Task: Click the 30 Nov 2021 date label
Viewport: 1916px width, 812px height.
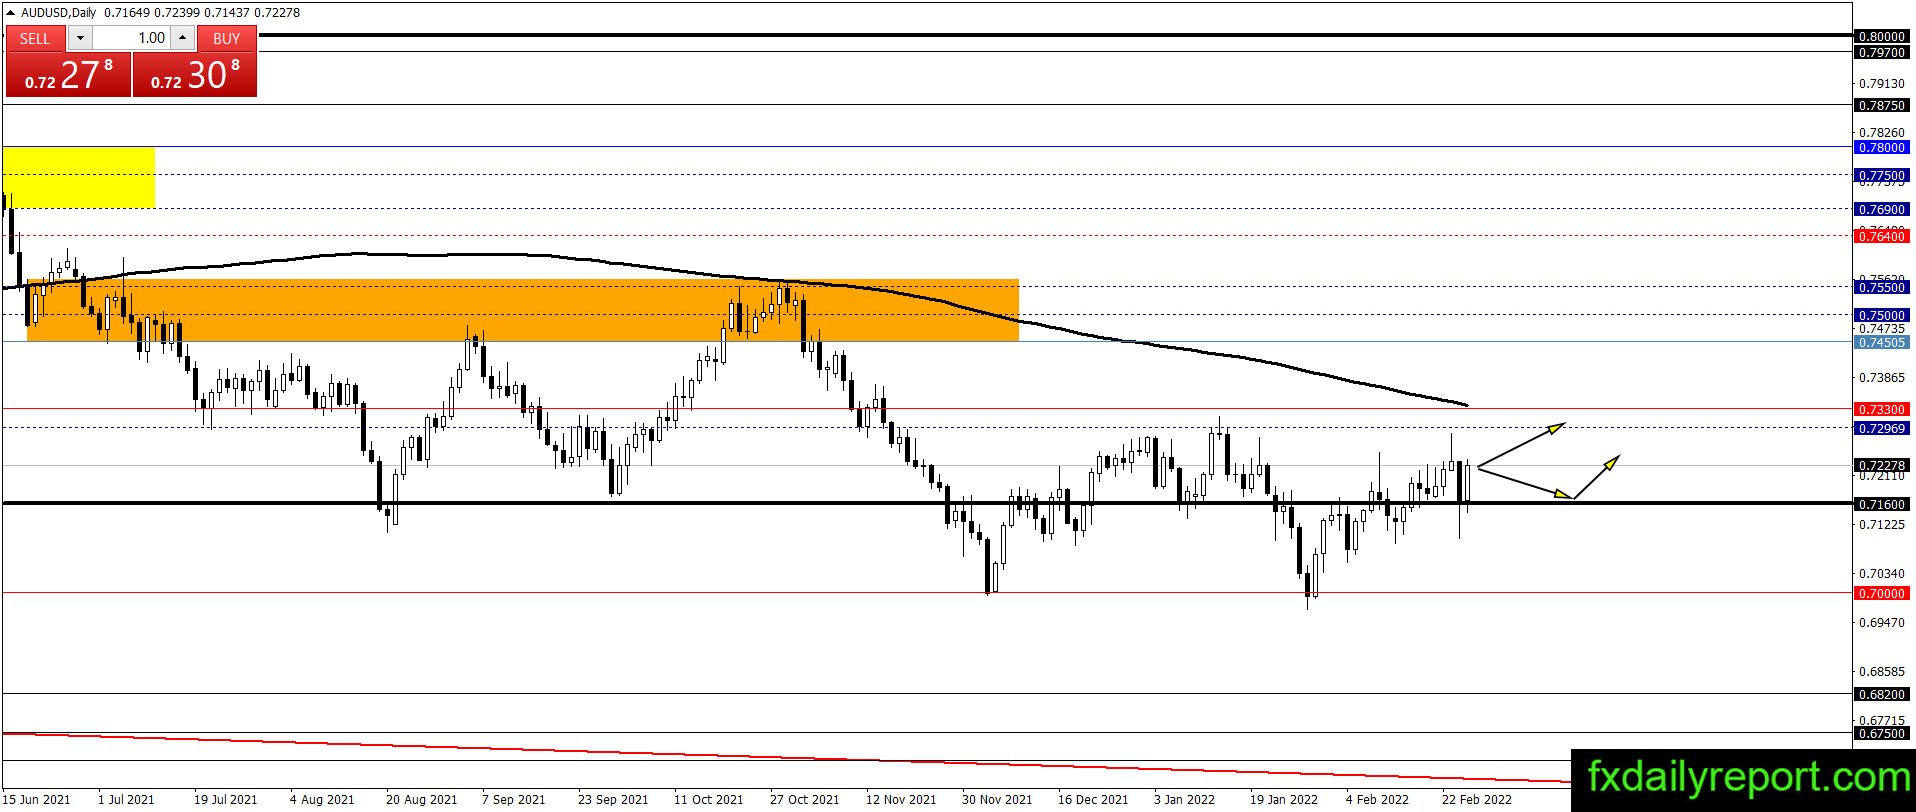Action: [x=997, y=799]
